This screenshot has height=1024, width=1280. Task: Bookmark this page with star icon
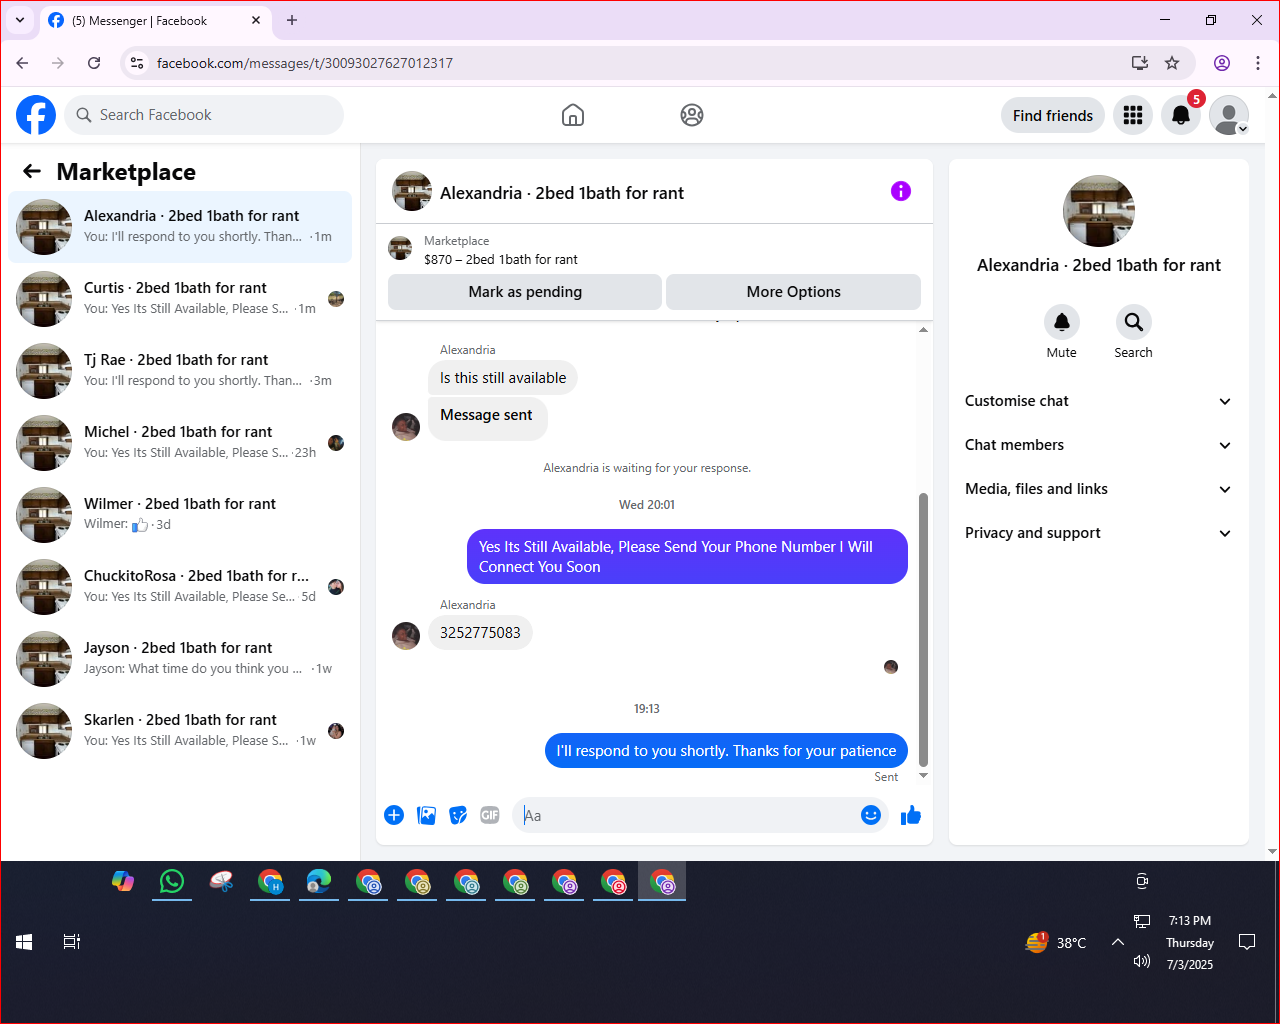[1172, 63]
